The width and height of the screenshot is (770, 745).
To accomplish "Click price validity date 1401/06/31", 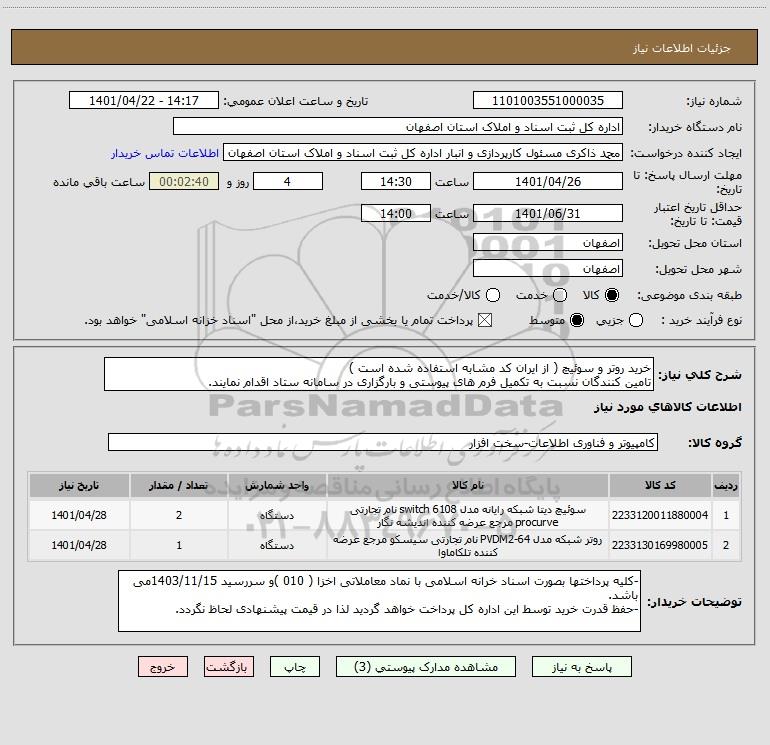I will coord(548,213).
